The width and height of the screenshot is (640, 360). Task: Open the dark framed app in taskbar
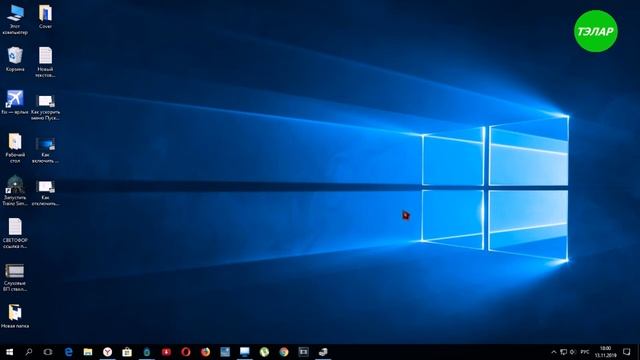[303, 352]
